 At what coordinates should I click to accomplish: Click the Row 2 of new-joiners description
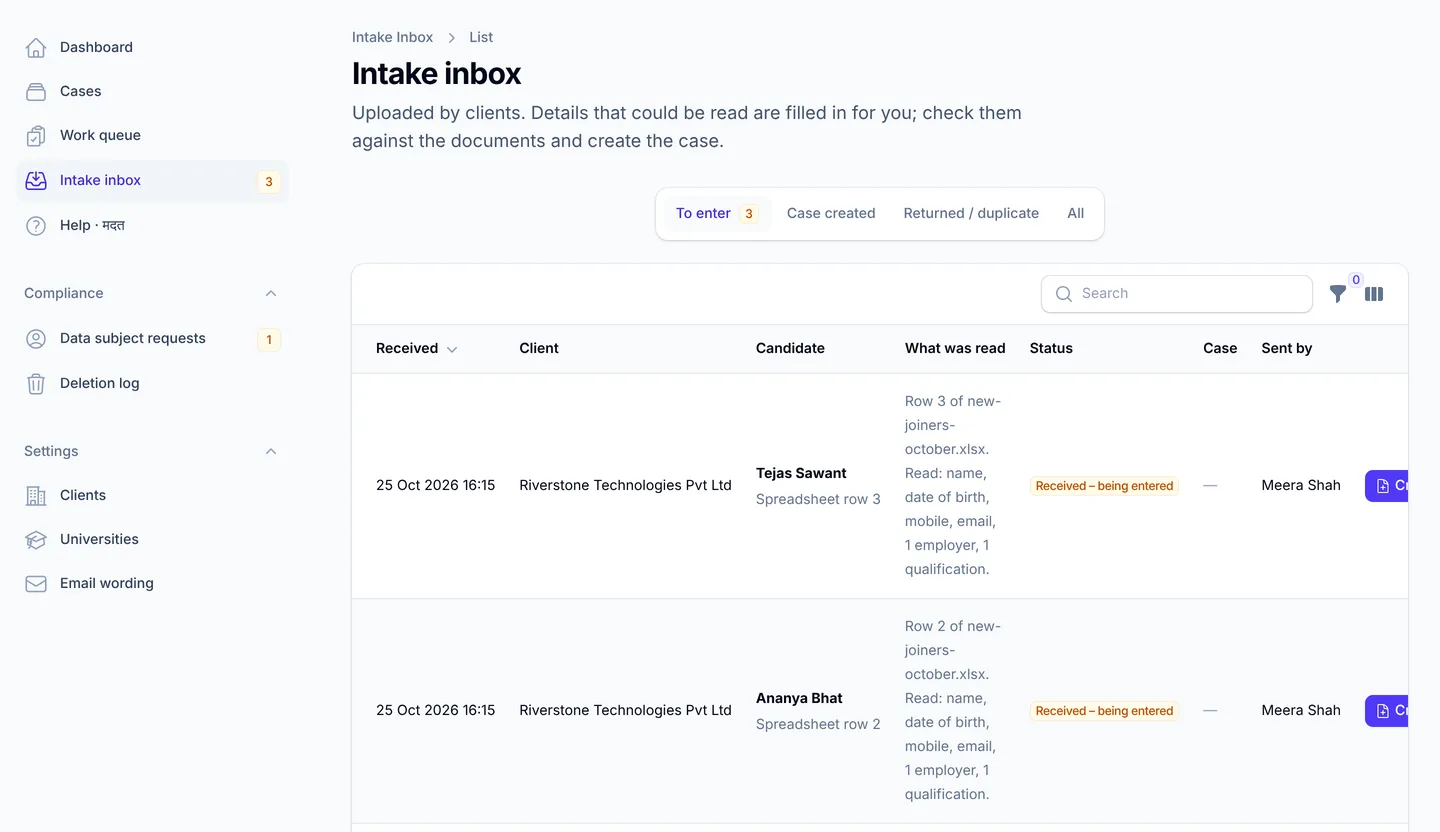(x=953, y=710)
